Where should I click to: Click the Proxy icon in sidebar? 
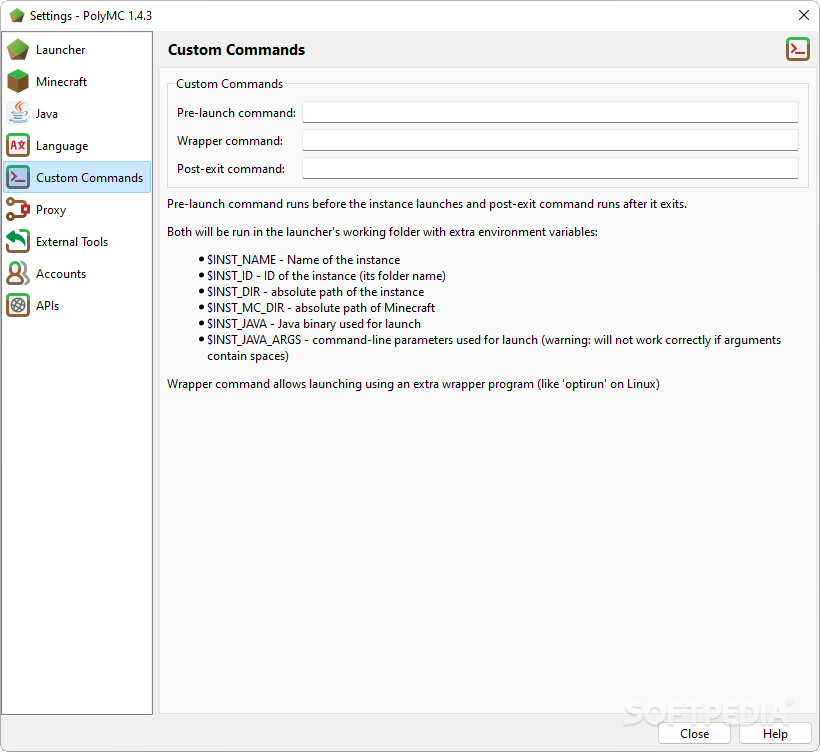click(18, 209)
